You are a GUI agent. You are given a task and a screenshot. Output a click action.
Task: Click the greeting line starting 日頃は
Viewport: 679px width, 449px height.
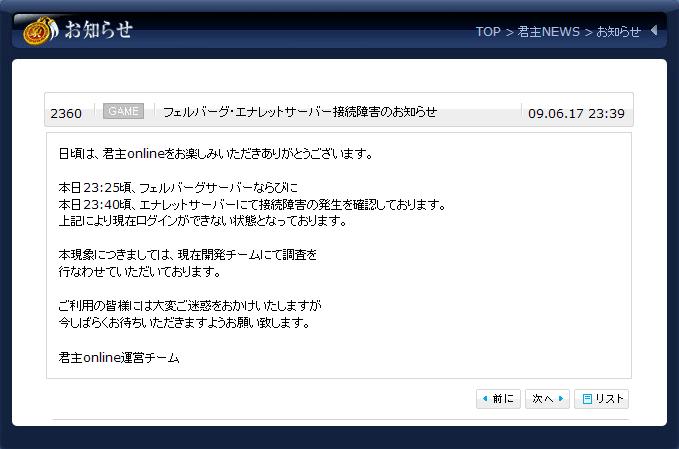[215, 154]
